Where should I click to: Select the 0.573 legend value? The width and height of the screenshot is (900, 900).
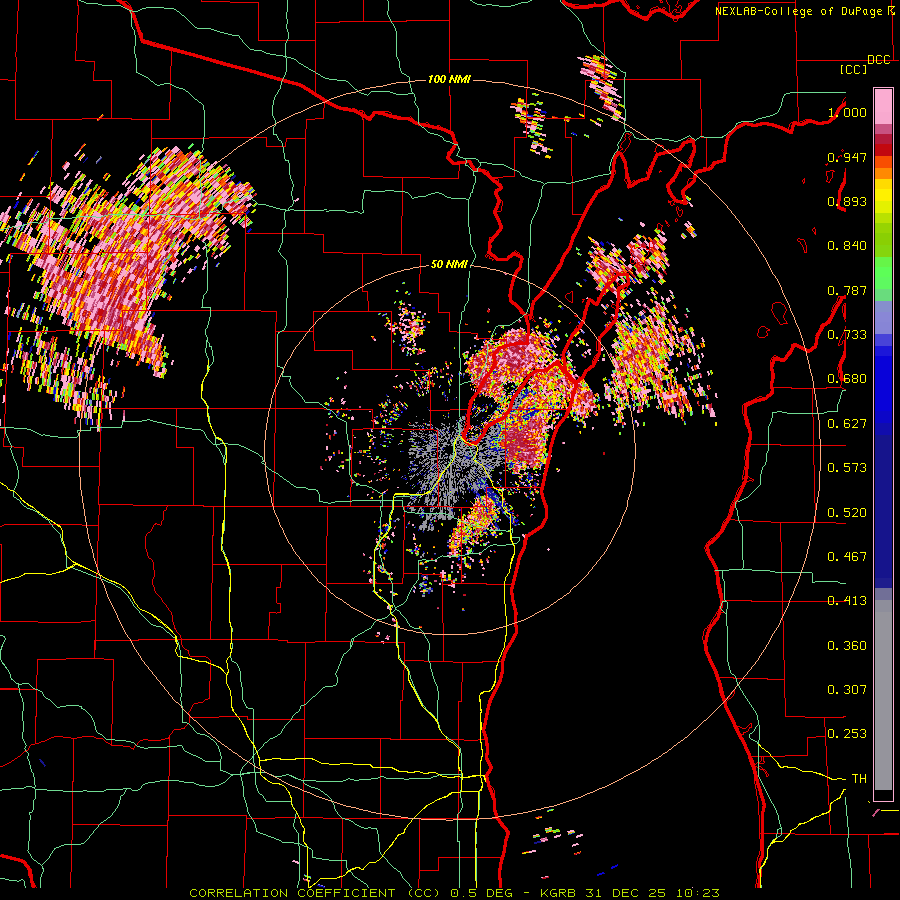pyautogui.click(x=847, y=467)
